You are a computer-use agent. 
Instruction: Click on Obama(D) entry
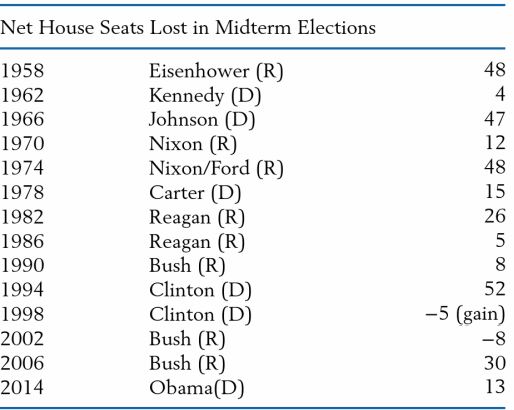point(197,388)
